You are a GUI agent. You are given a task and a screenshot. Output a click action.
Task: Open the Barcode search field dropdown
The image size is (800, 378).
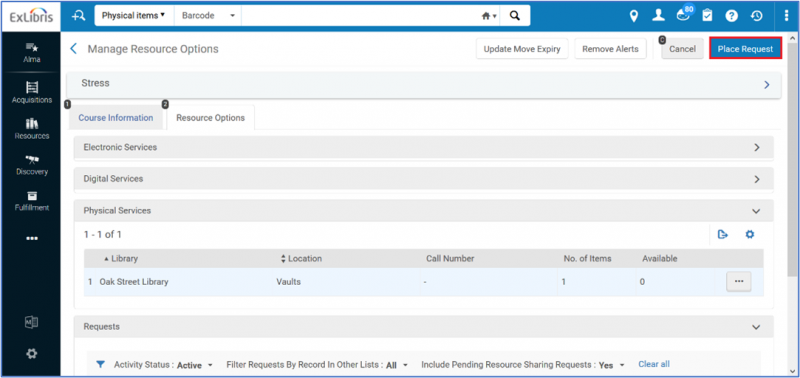pyautogui.click(x=208, y=16)
